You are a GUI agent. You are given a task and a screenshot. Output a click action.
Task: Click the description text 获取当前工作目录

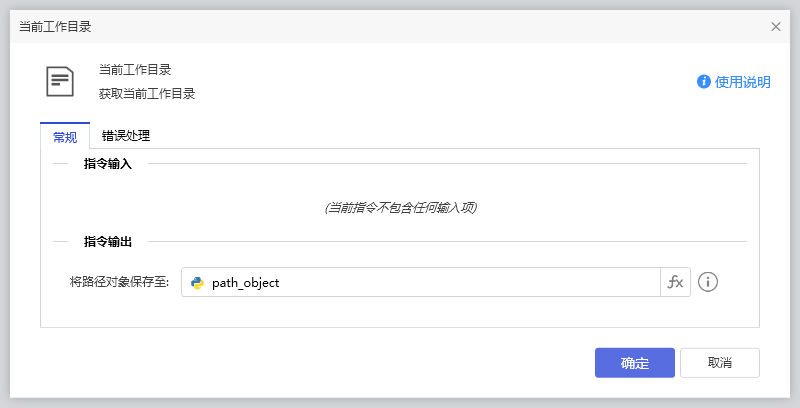point(146,94)
